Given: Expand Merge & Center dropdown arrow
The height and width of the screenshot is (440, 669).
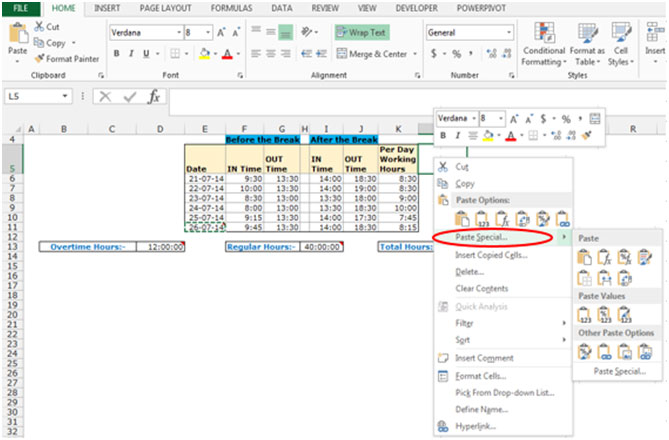Looking at the screenshot, I should point(415,54).
